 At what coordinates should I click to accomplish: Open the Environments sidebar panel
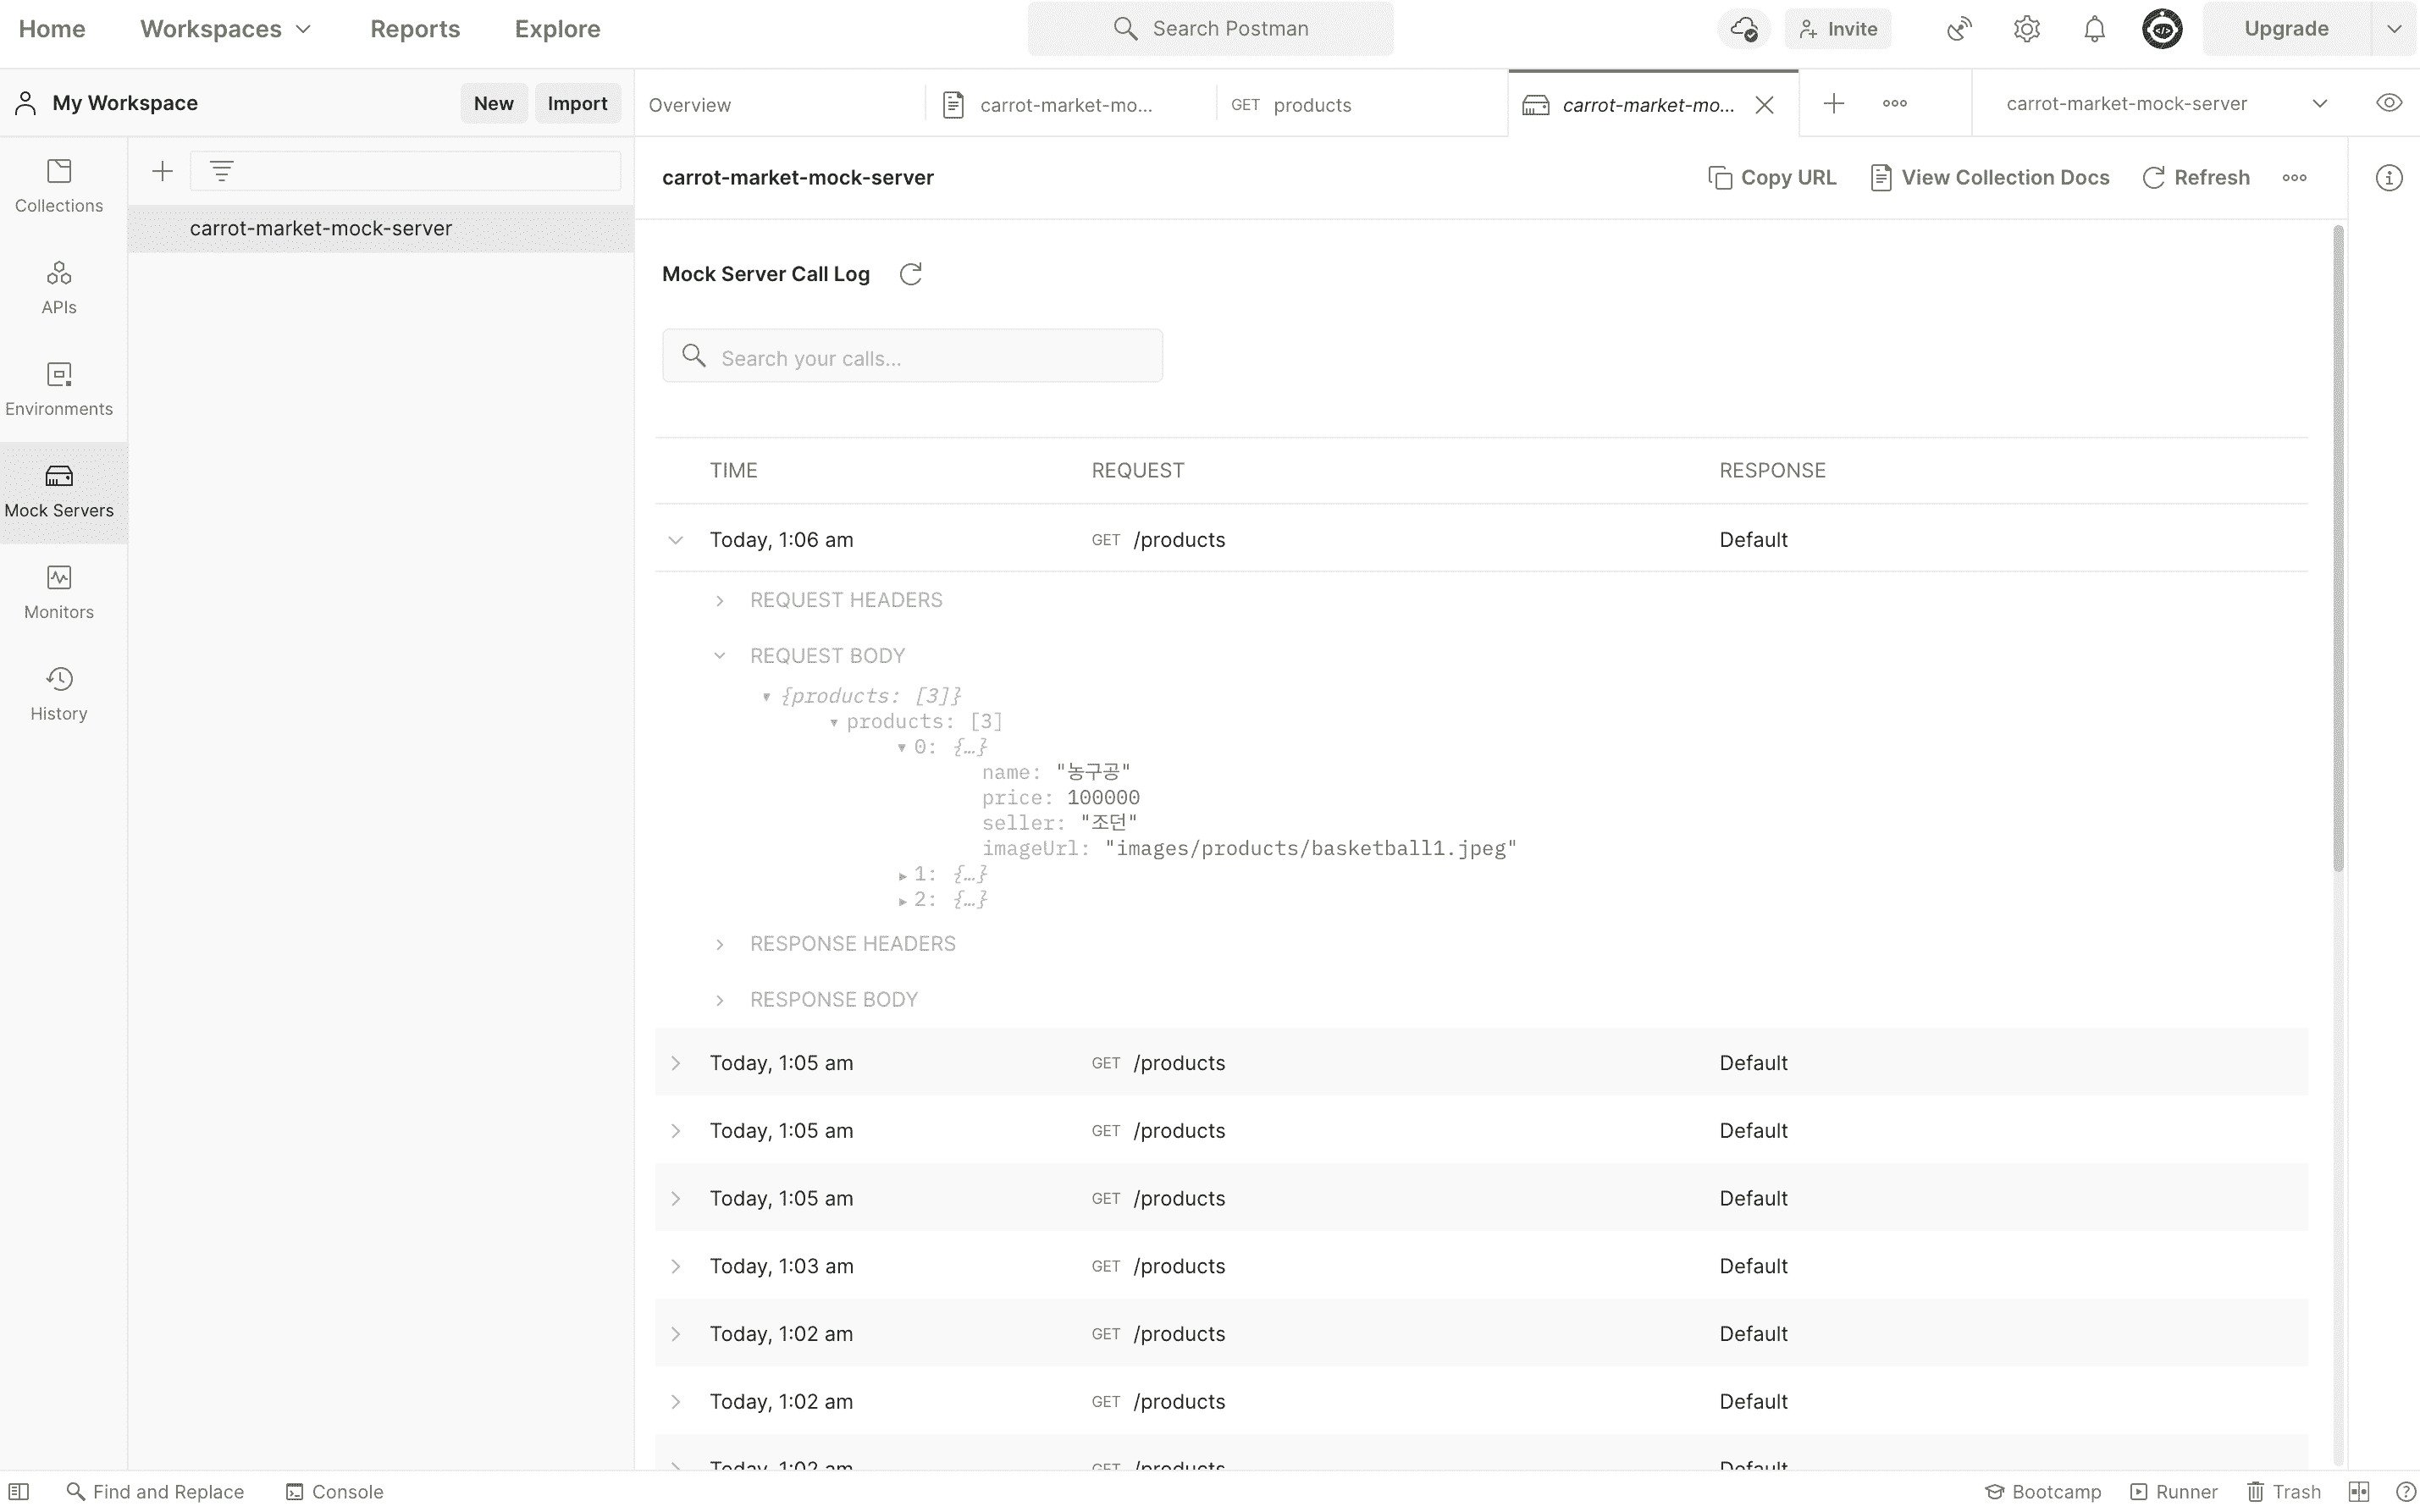pyautogui.click(x=59, y=390)
